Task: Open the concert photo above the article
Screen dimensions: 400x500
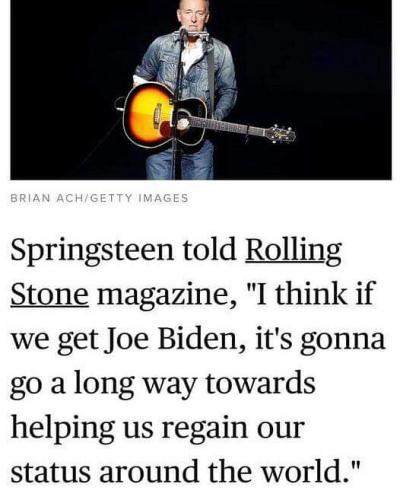Action: pyautogui.click(x=201, y=90)
